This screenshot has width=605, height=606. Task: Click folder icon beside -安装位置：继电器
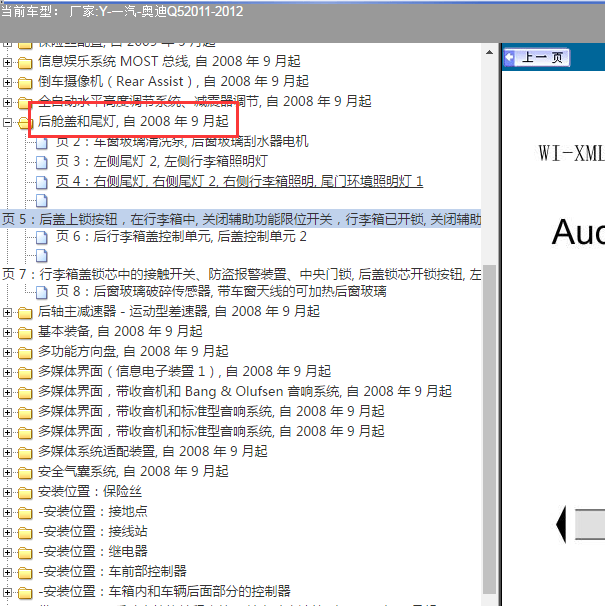25,552
